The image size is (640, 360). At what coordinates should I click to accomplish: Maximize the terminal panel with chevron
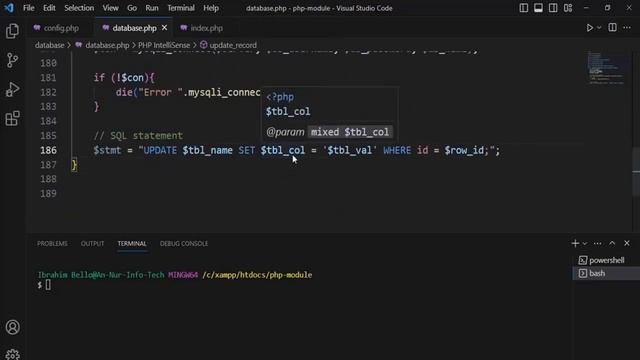612,243
